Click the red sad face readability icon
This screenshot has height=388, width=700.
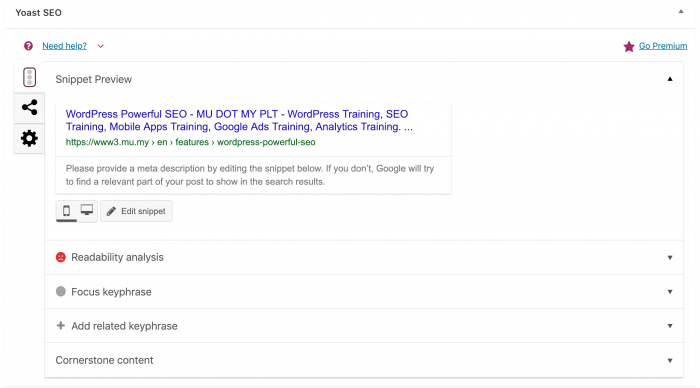(61, 257)
